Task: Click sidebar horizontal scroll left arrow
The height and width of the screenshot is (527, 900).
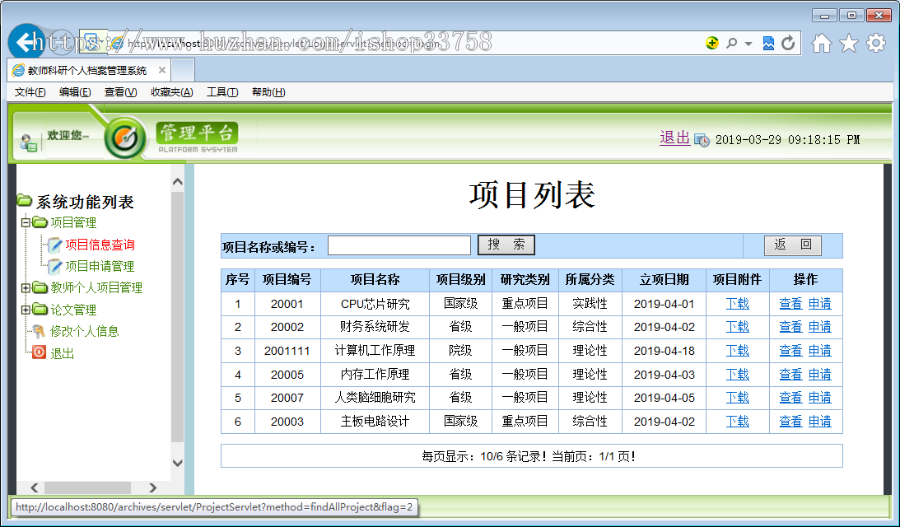Action: point(34,487)
